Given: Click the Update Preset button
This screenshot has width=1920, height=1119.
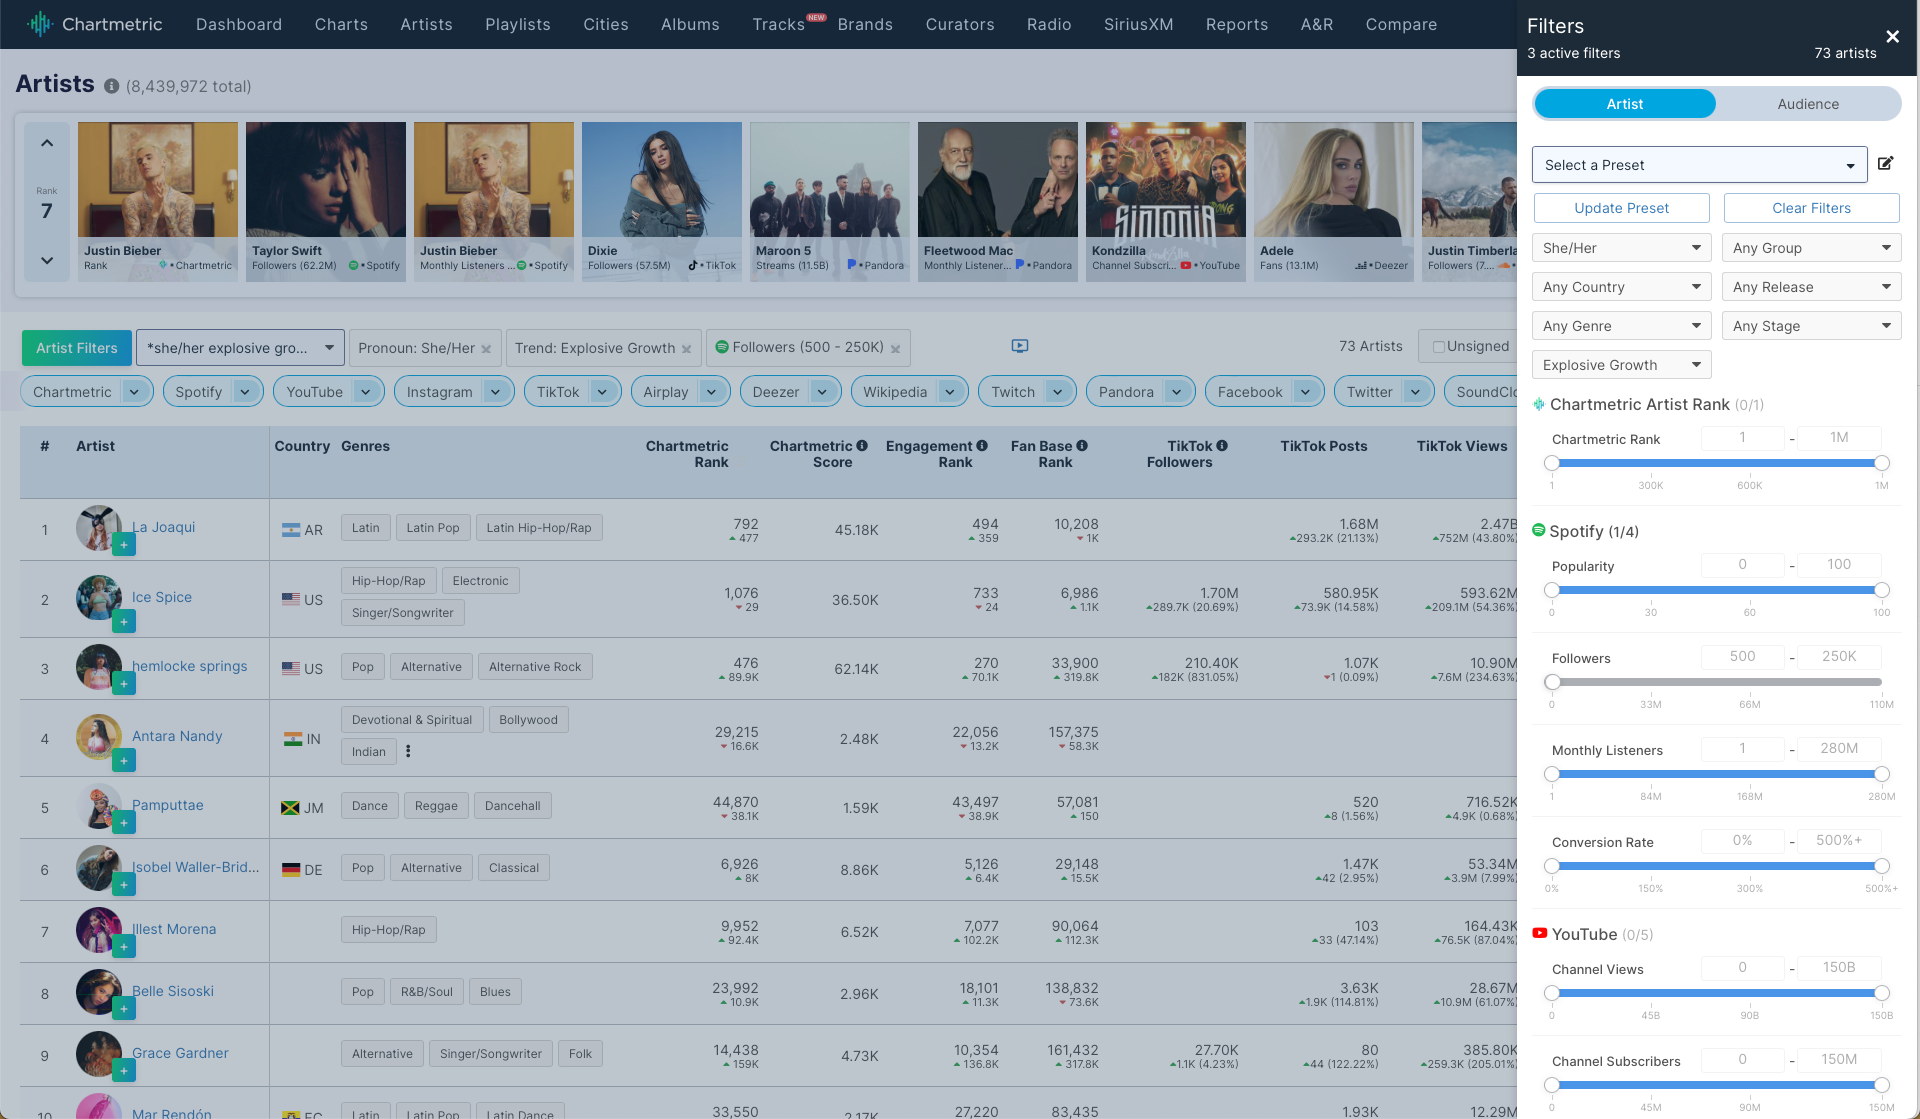Looking at the screenshot, I should (1620, 208).
